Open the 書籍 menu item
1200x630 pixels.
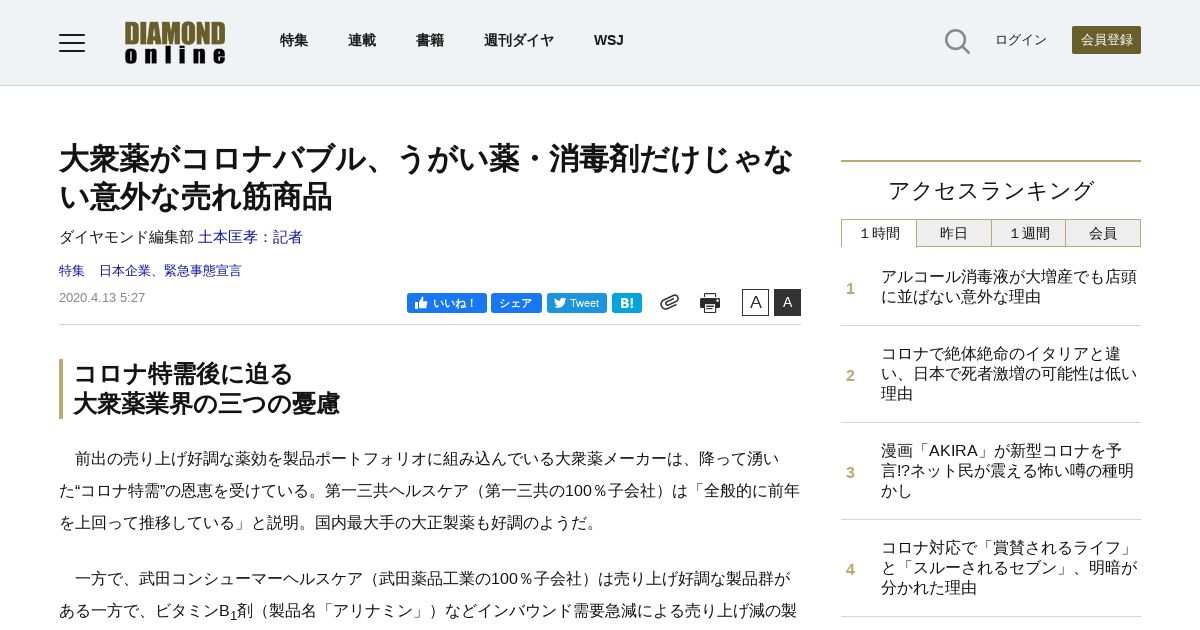[x=430, y=41]
